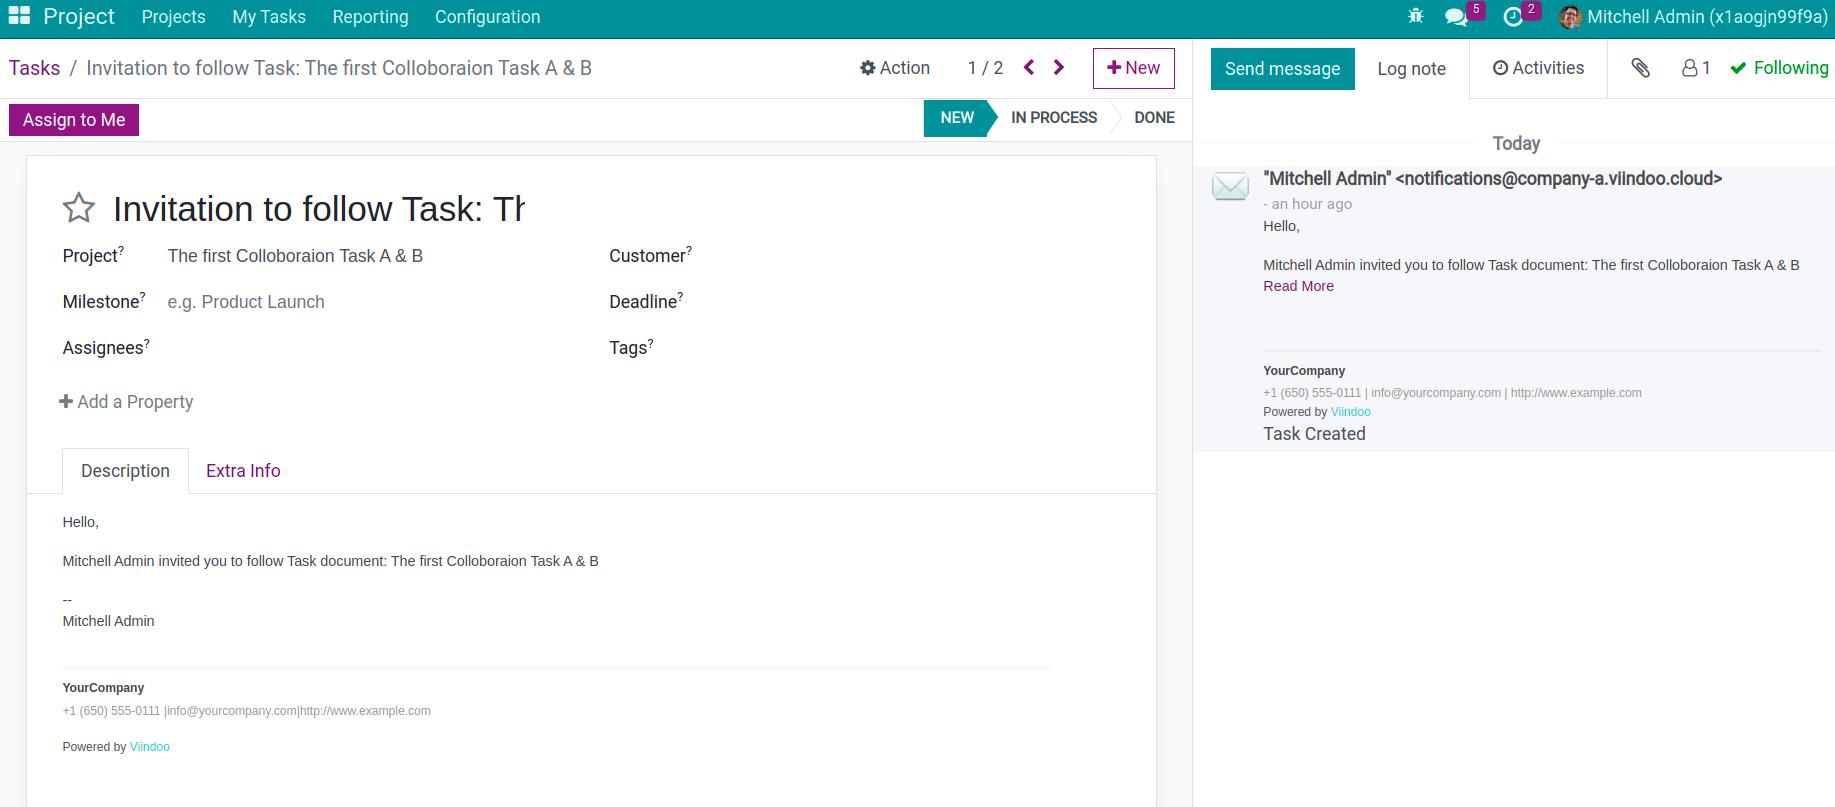Toggle the priority star on task
1835x807 pixels.
tap(79, 208)
